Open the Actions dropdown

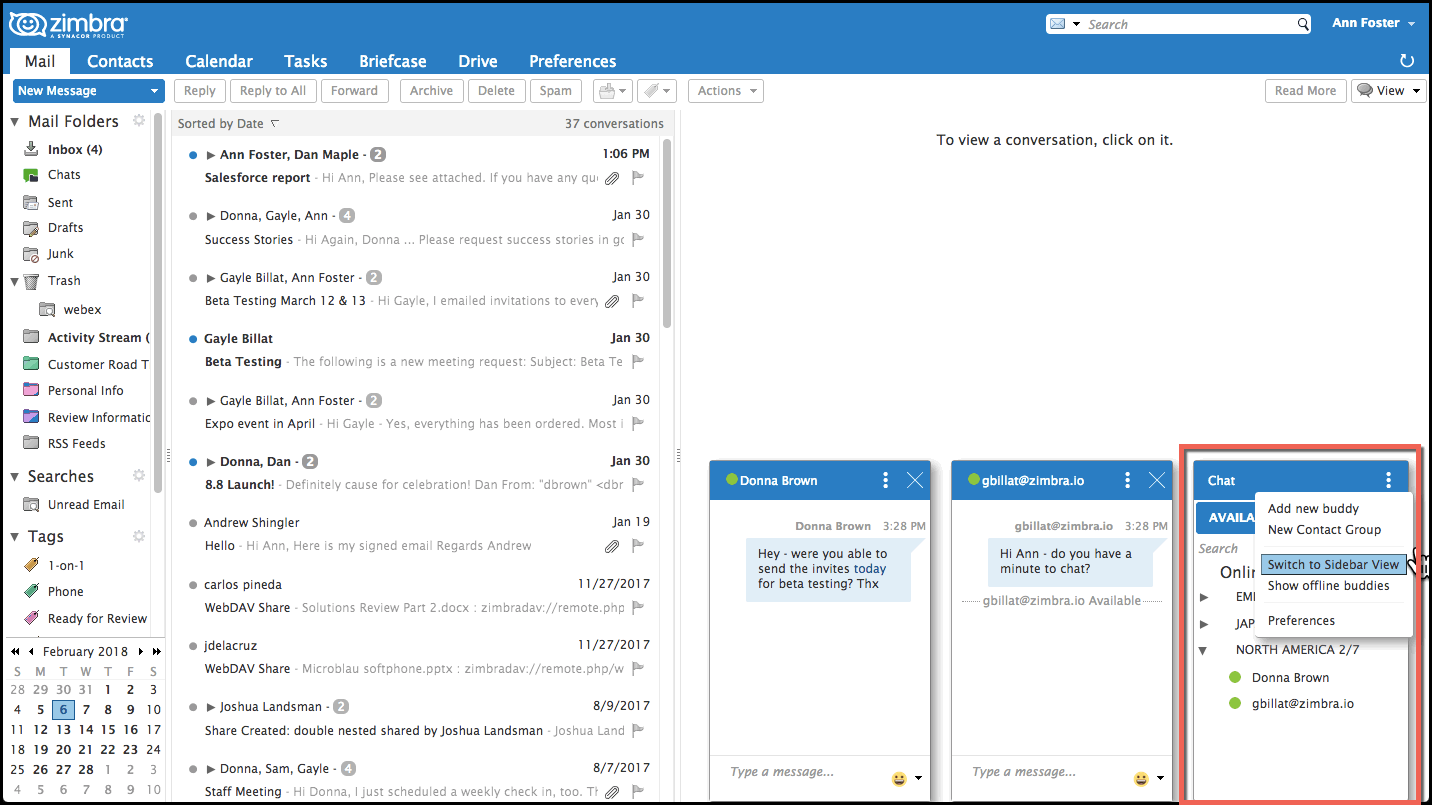pos(725,91)
